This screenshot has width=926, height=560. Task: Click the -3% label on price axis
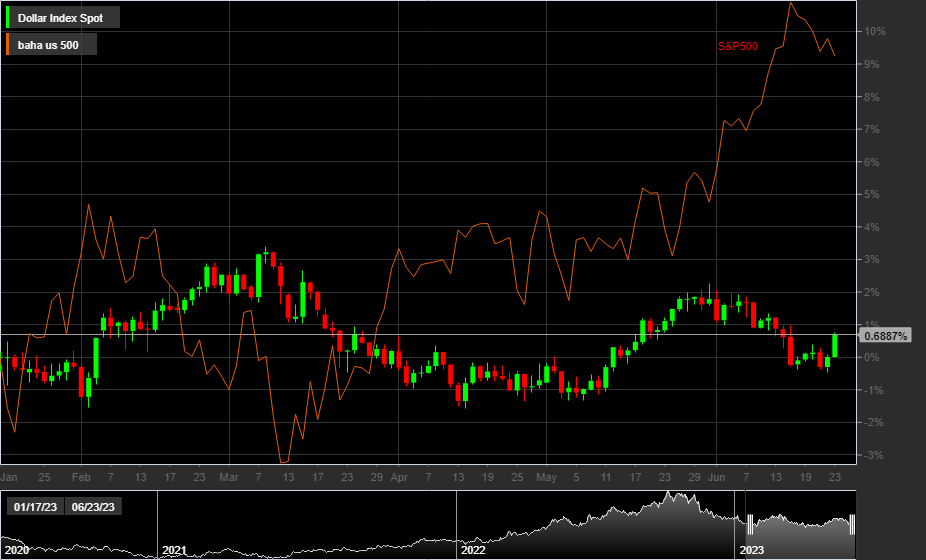coord(873,455)
